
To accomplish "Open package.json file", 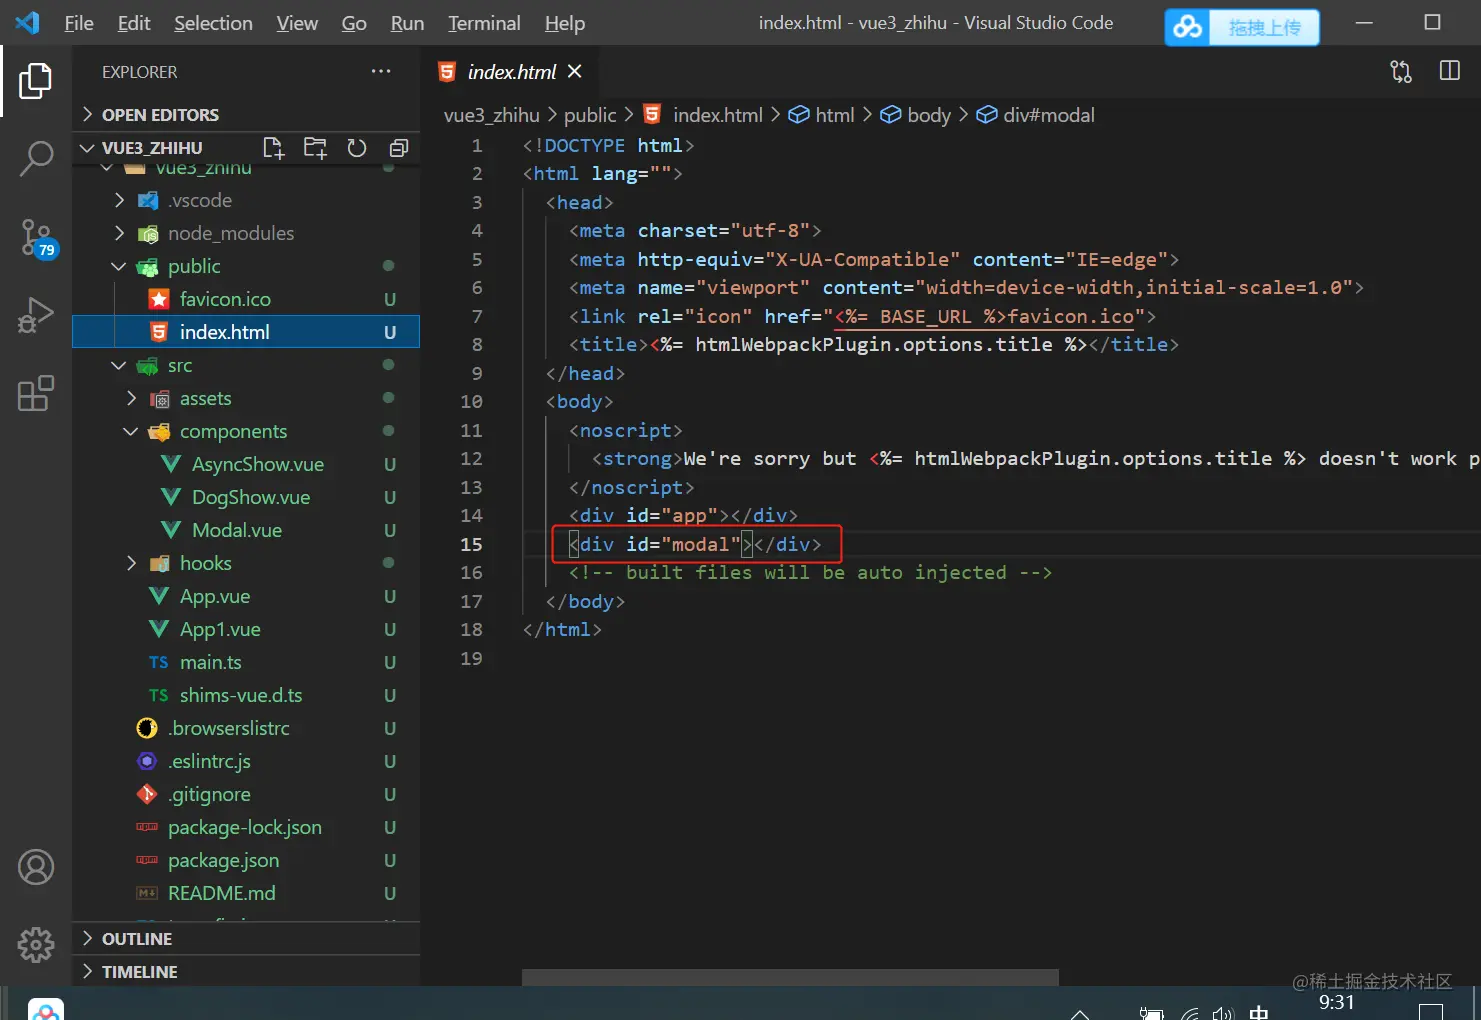I will click(246, 860).
